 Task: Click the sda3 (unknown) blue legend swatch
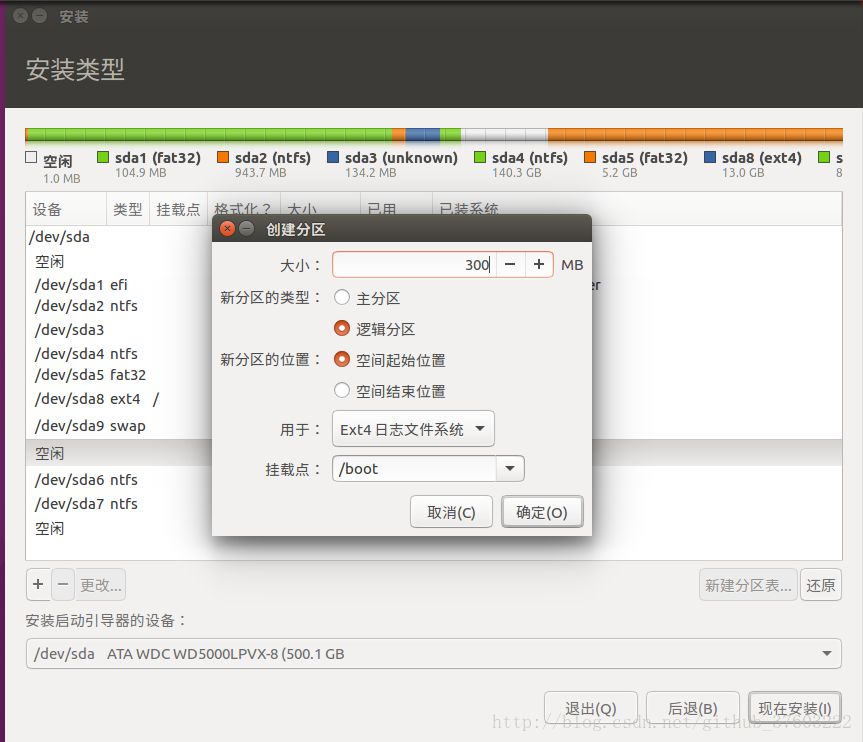(333, 157)
